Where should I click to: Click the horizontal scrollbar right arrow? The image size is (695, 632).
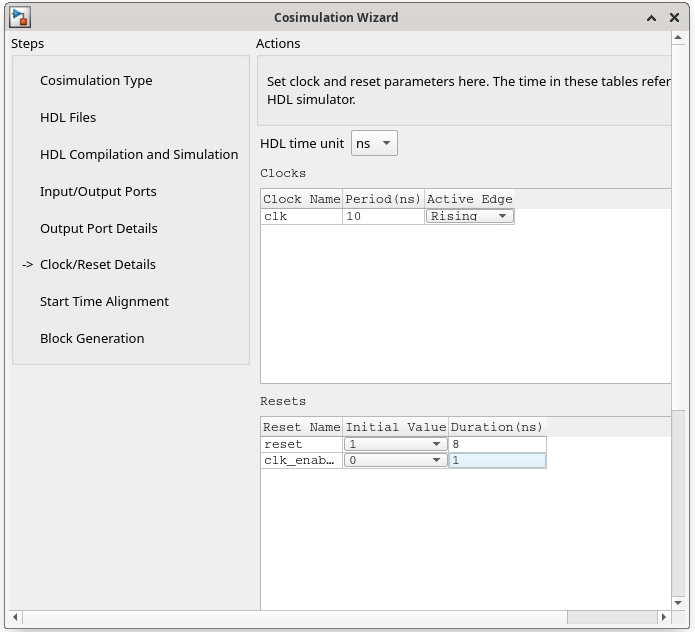click(x=663, y=617)
